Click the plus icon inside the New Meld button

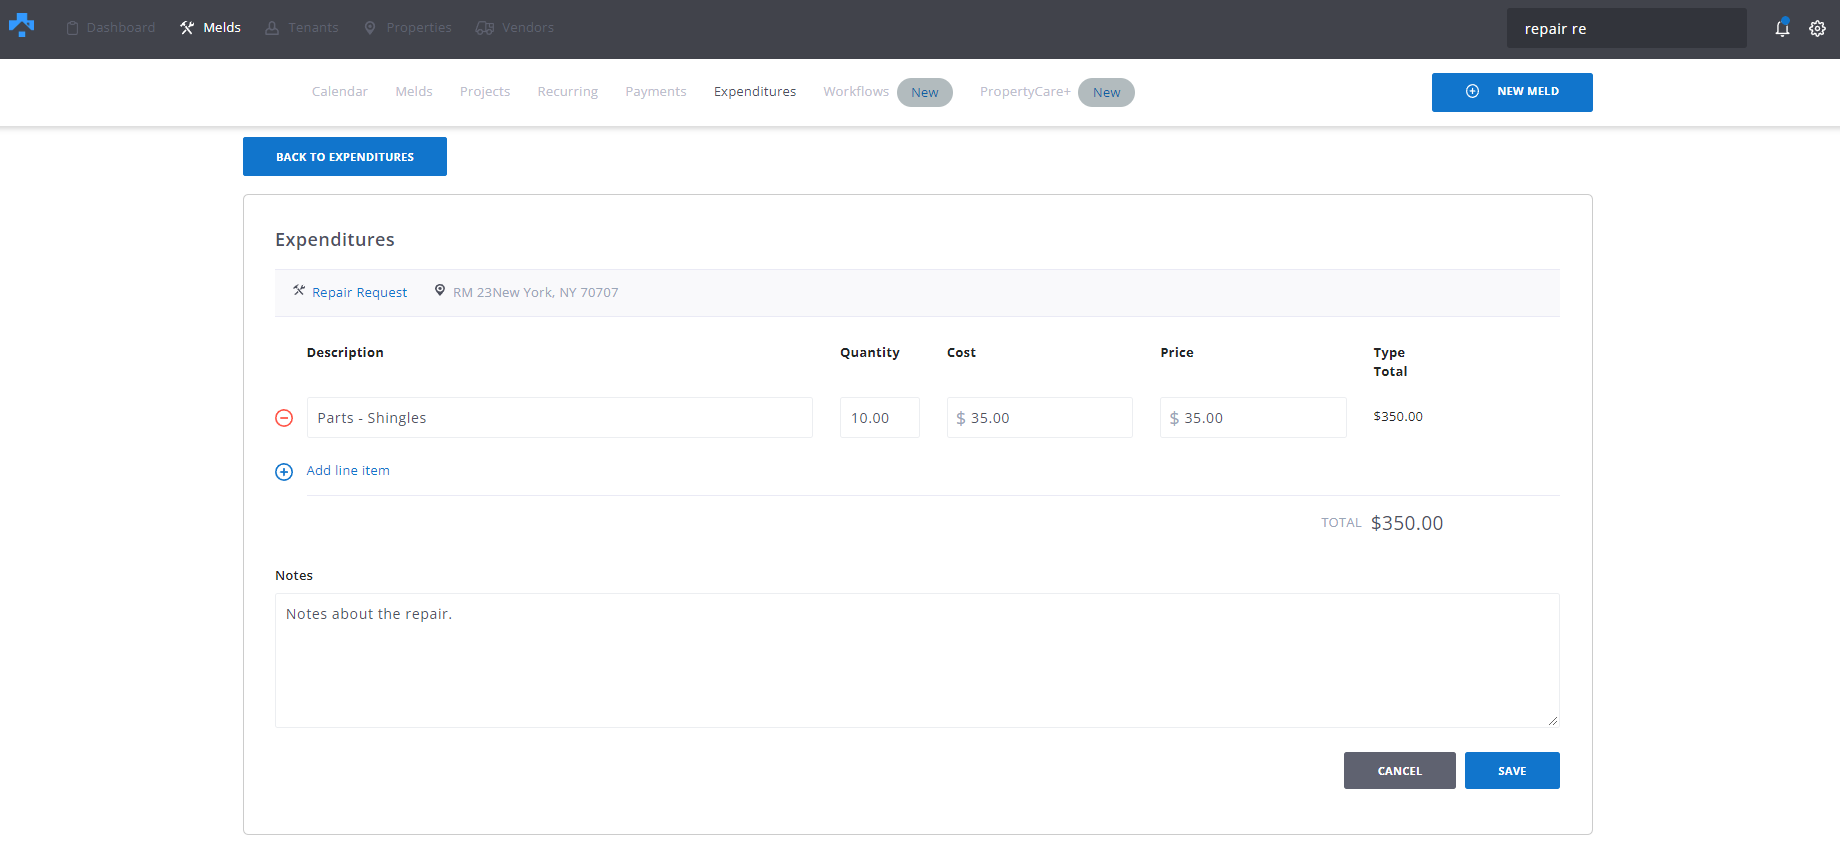(1472, 91)
